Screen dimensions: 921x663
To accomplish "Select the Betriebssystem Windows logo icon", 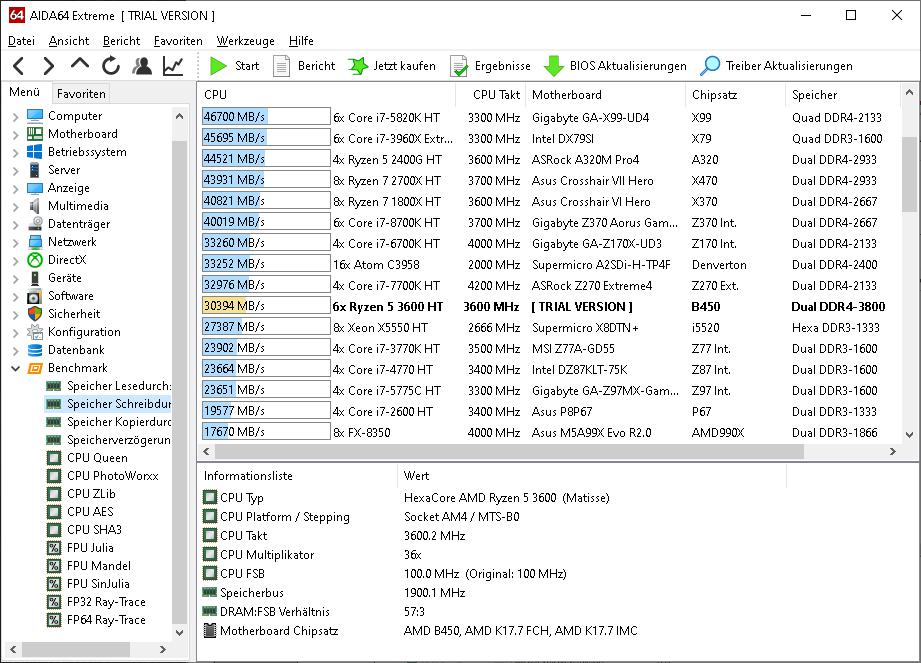I will [35, 152].
